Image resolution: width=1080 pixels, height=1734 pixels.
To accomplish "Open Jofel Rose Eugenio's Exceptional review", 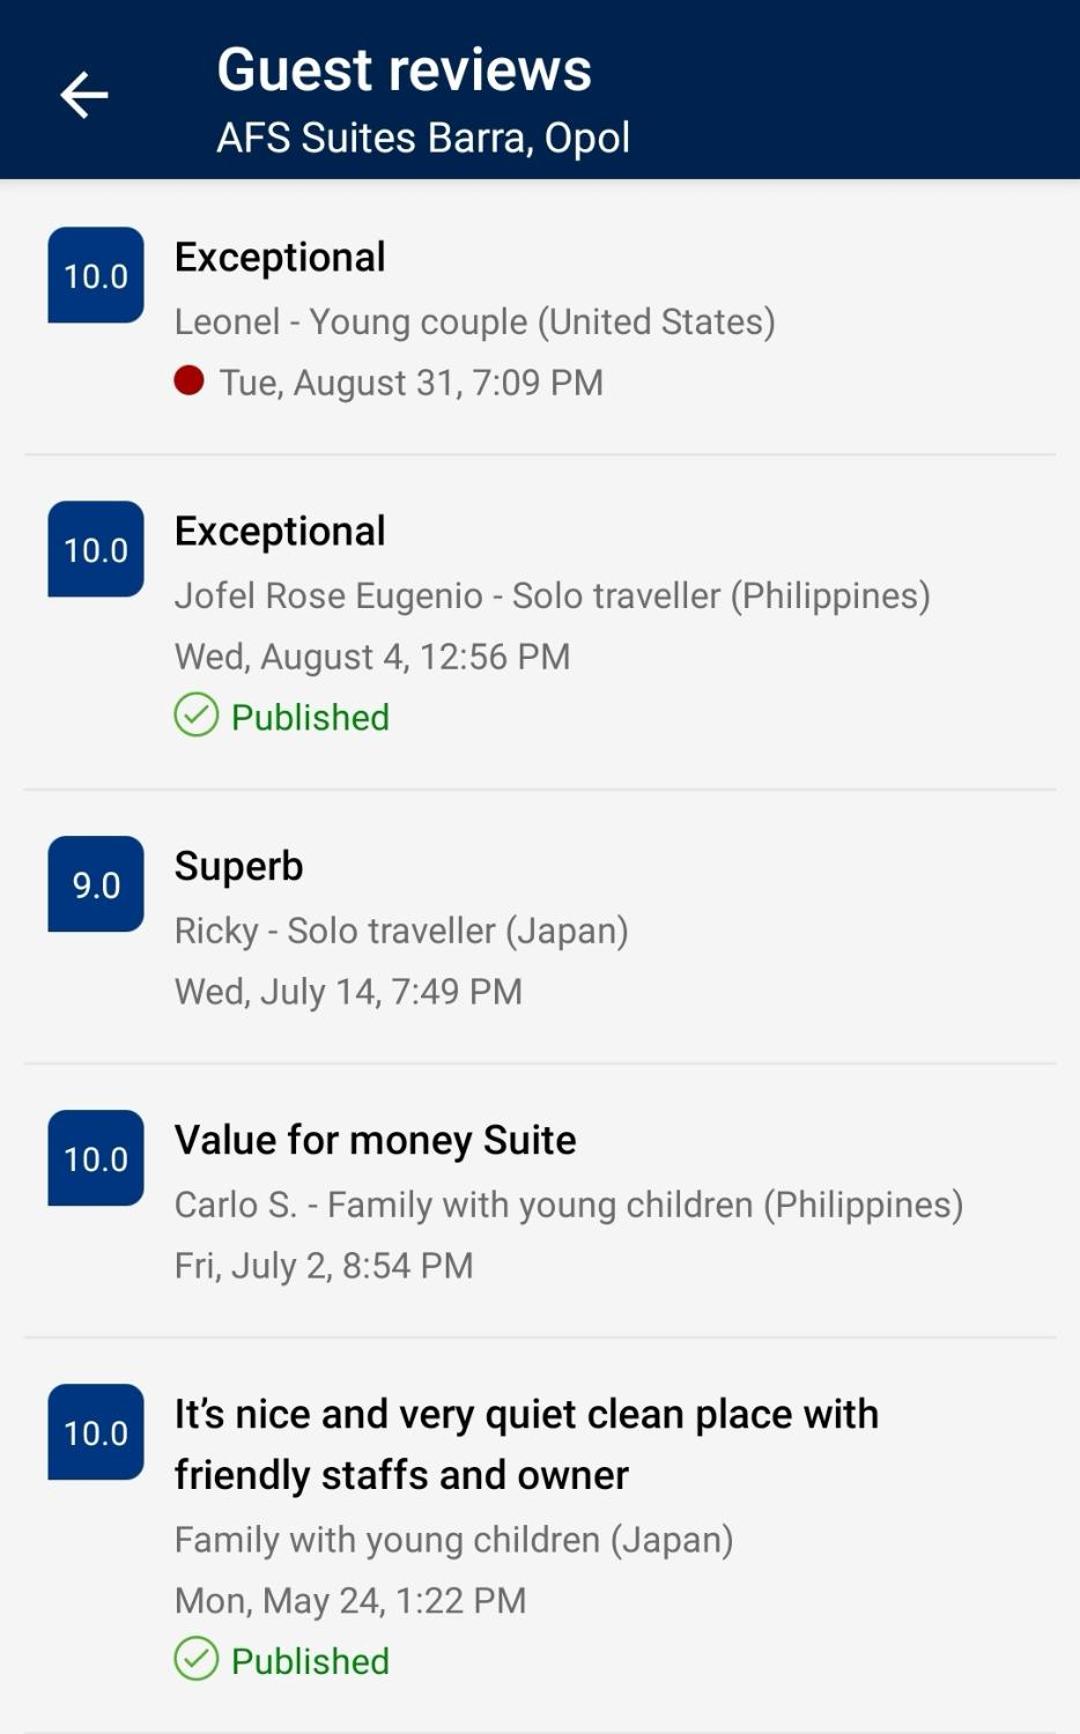I will click(540, 622).
